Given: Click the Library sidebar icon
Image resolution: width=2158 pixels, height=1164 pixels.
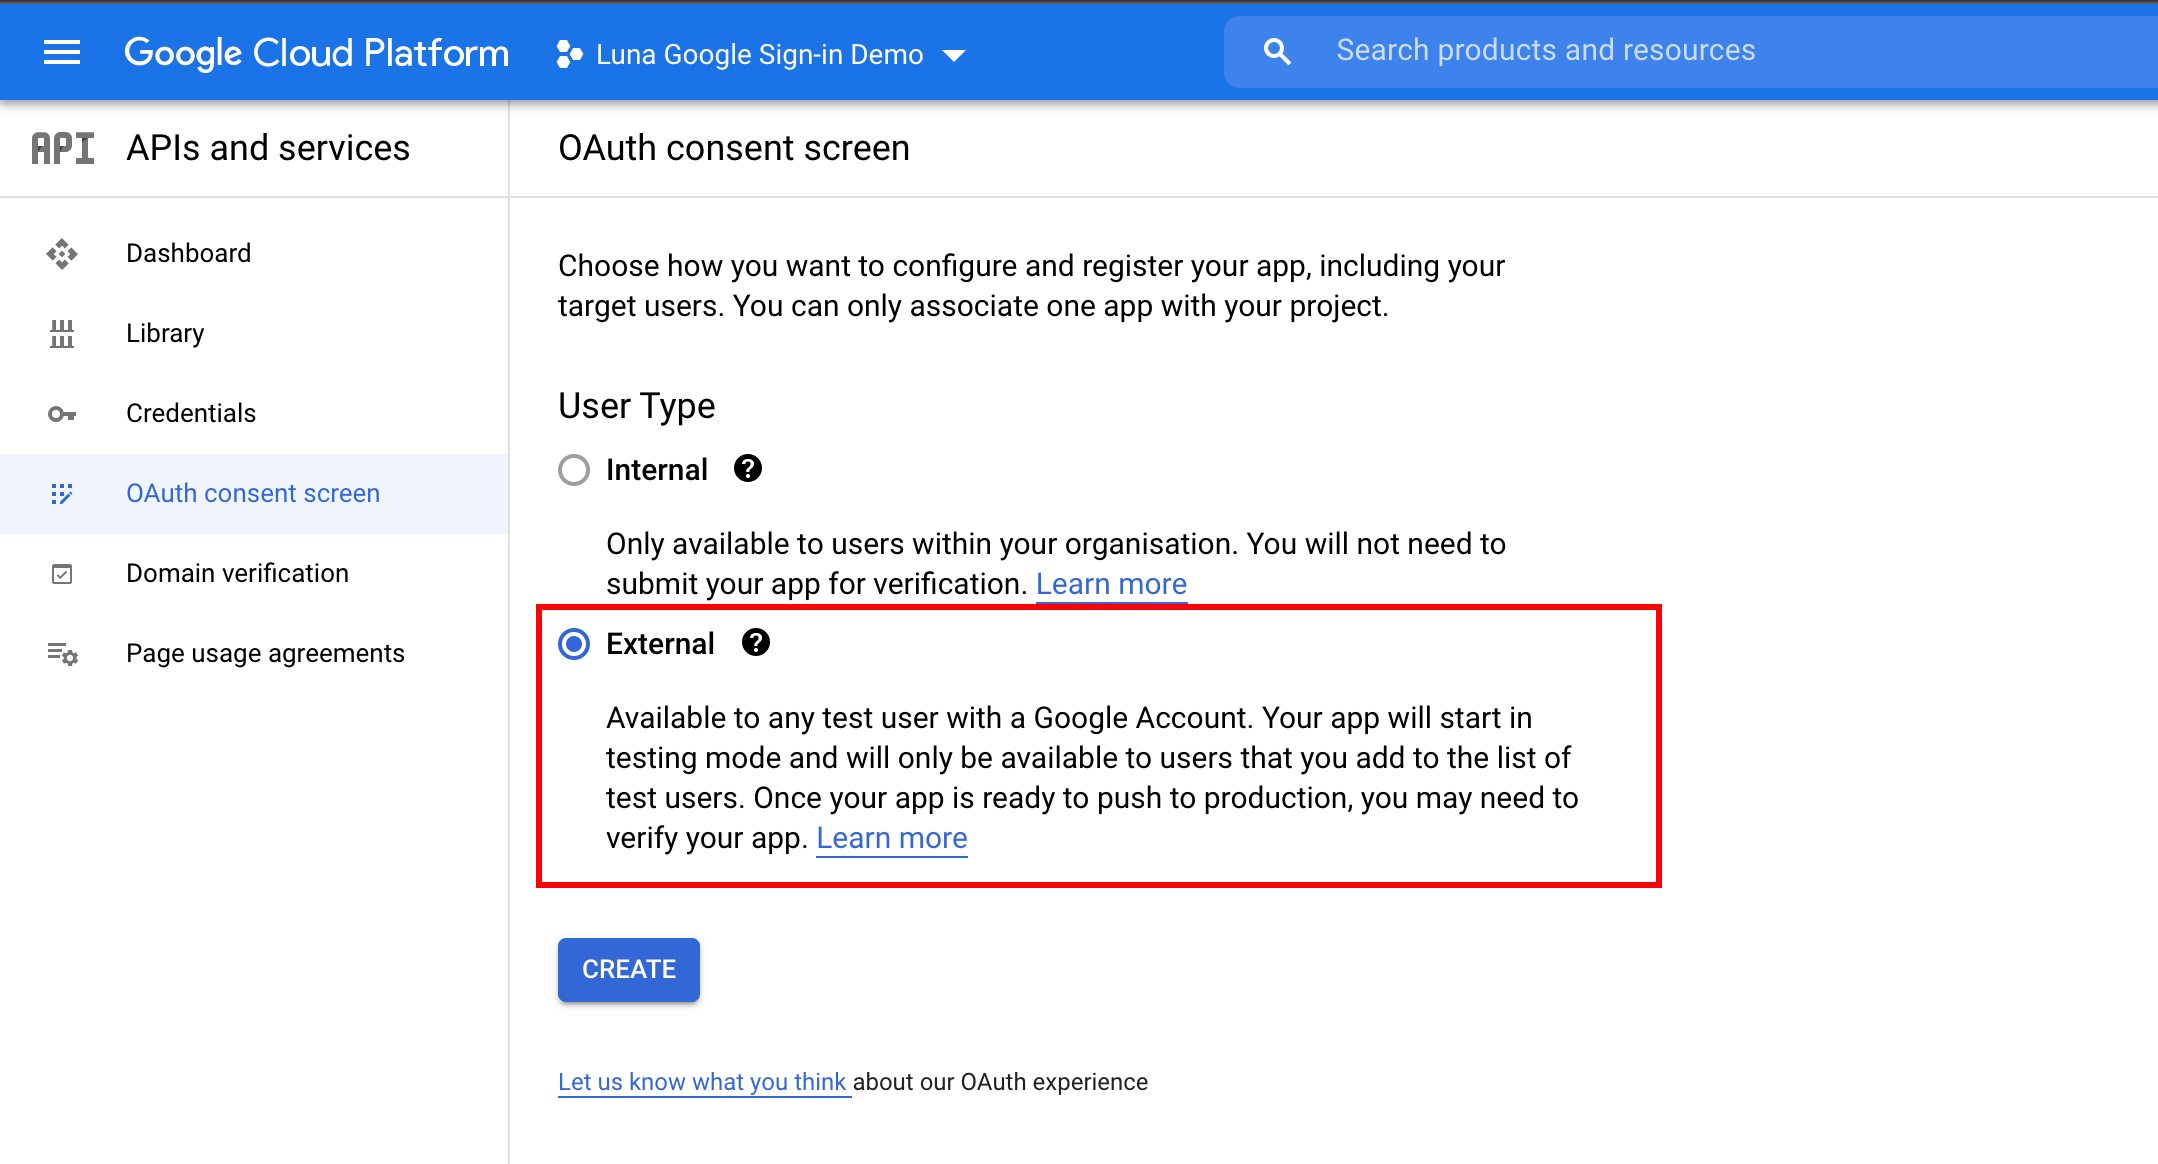Looking at the screenshot, I should [62, 334].
